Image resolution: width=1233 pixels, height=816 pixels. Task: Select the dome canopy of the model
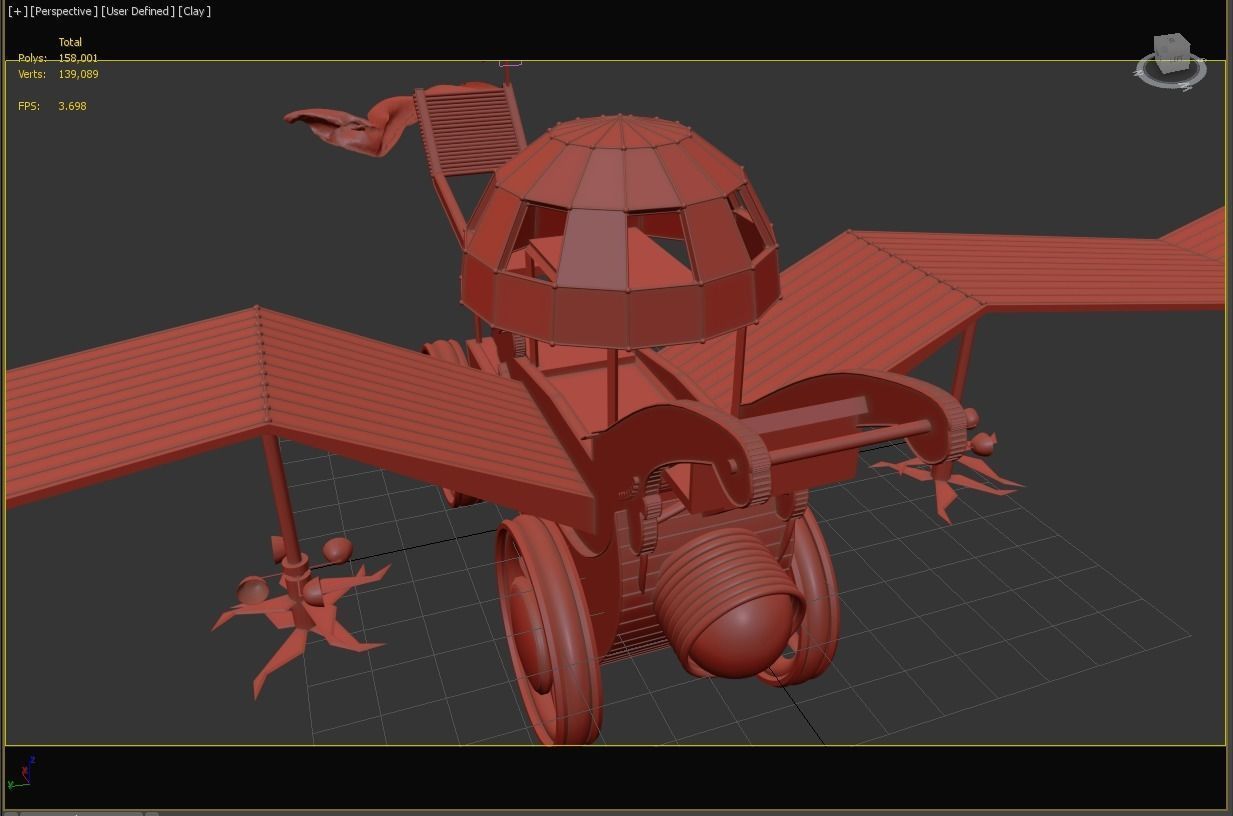(620, 230)
